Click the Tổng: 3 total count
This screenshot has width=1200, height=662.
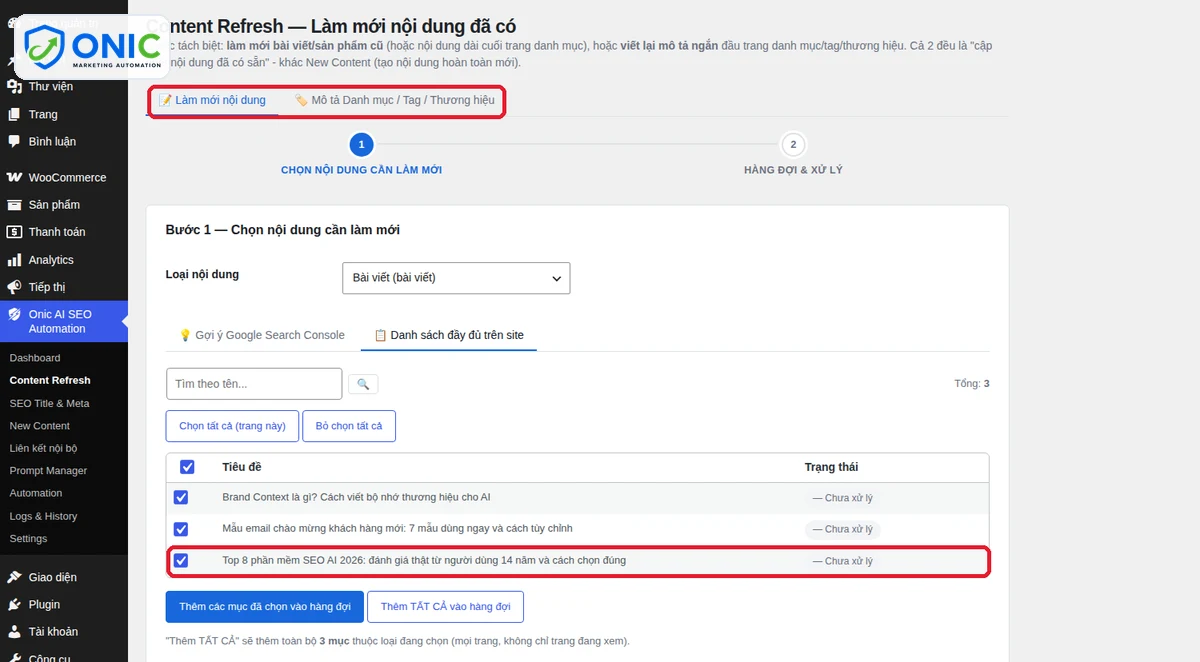coord(972,384)
